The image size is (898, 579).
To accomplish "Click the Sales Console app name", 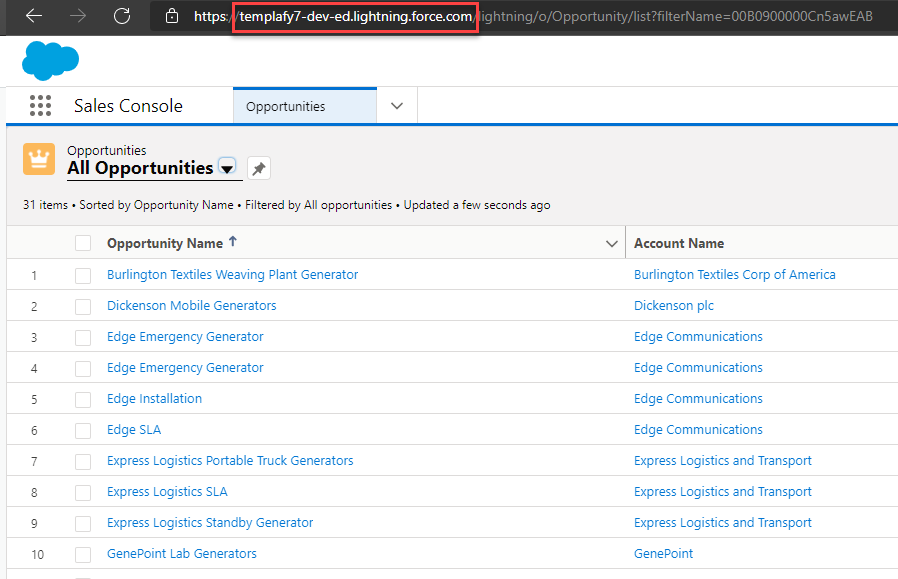I will (x=128, y=104).
